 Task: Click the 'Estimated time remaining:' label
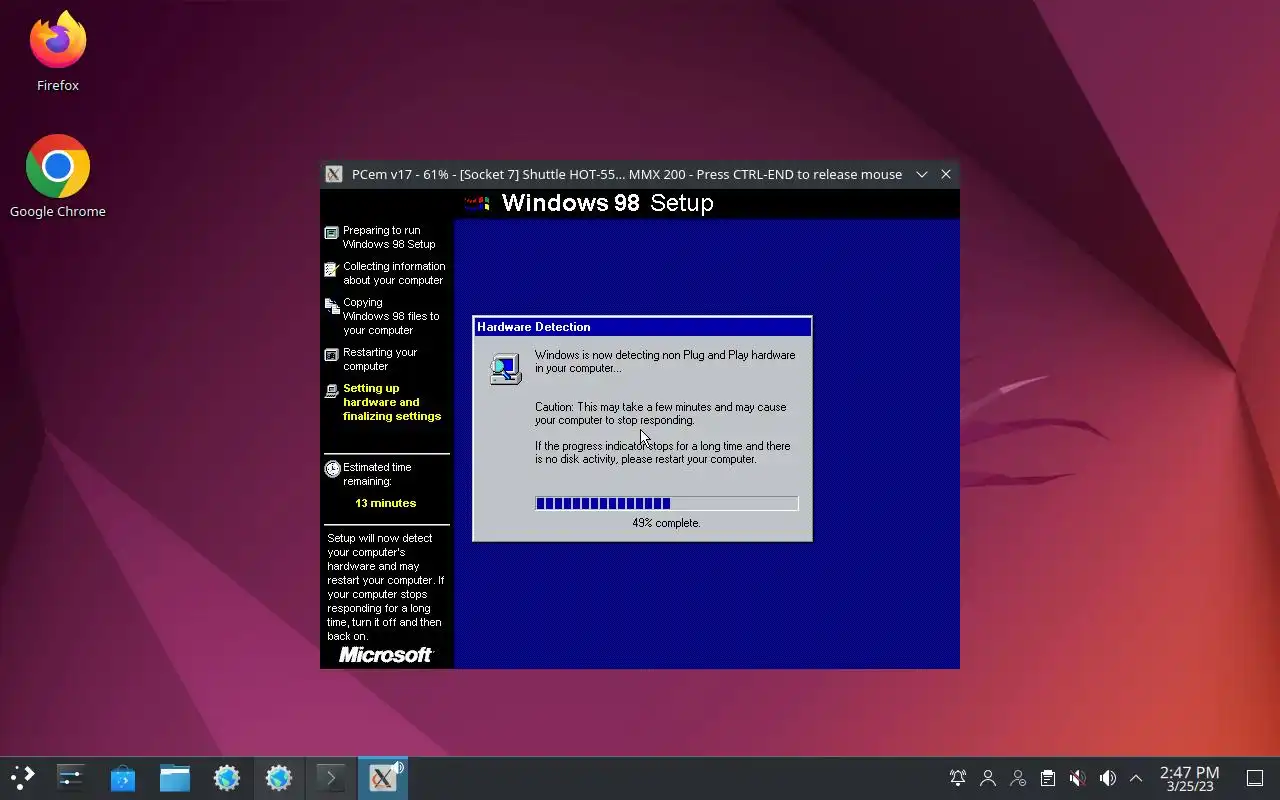(x=377, y=474)
